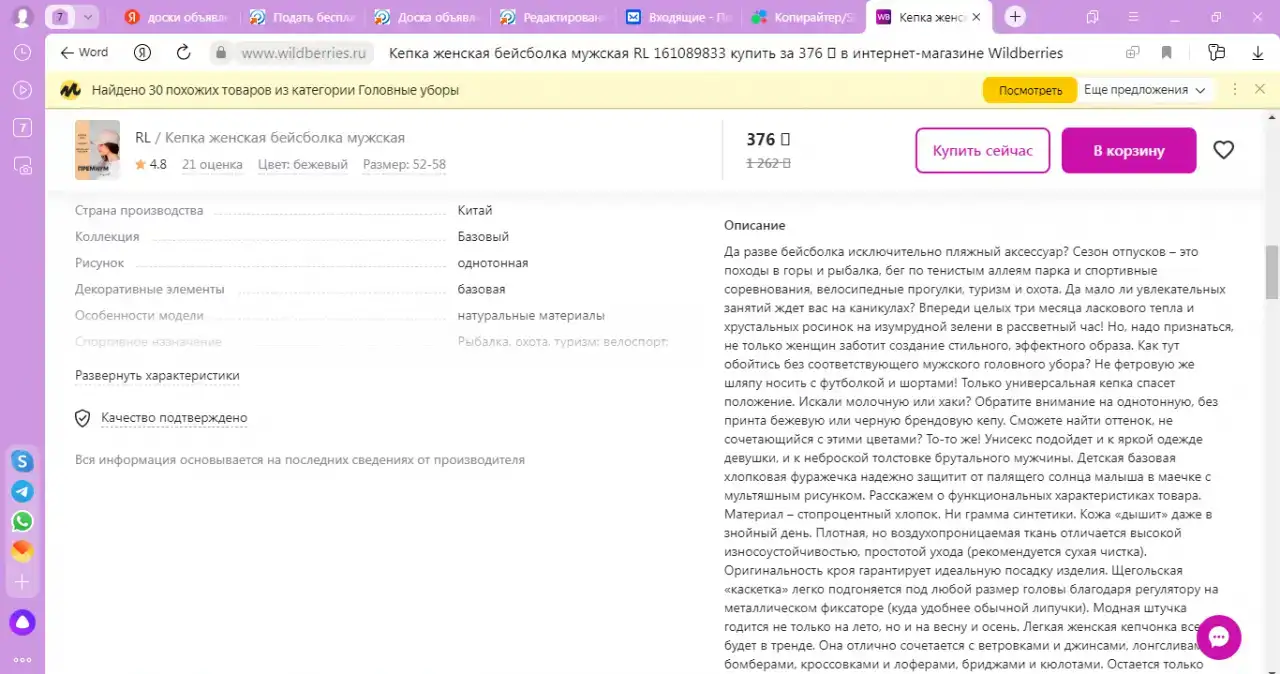Screen dimensions: 1280x674
Task: Expand the "Еще предложения" dropdown
Action: [x=1145, y=90]
